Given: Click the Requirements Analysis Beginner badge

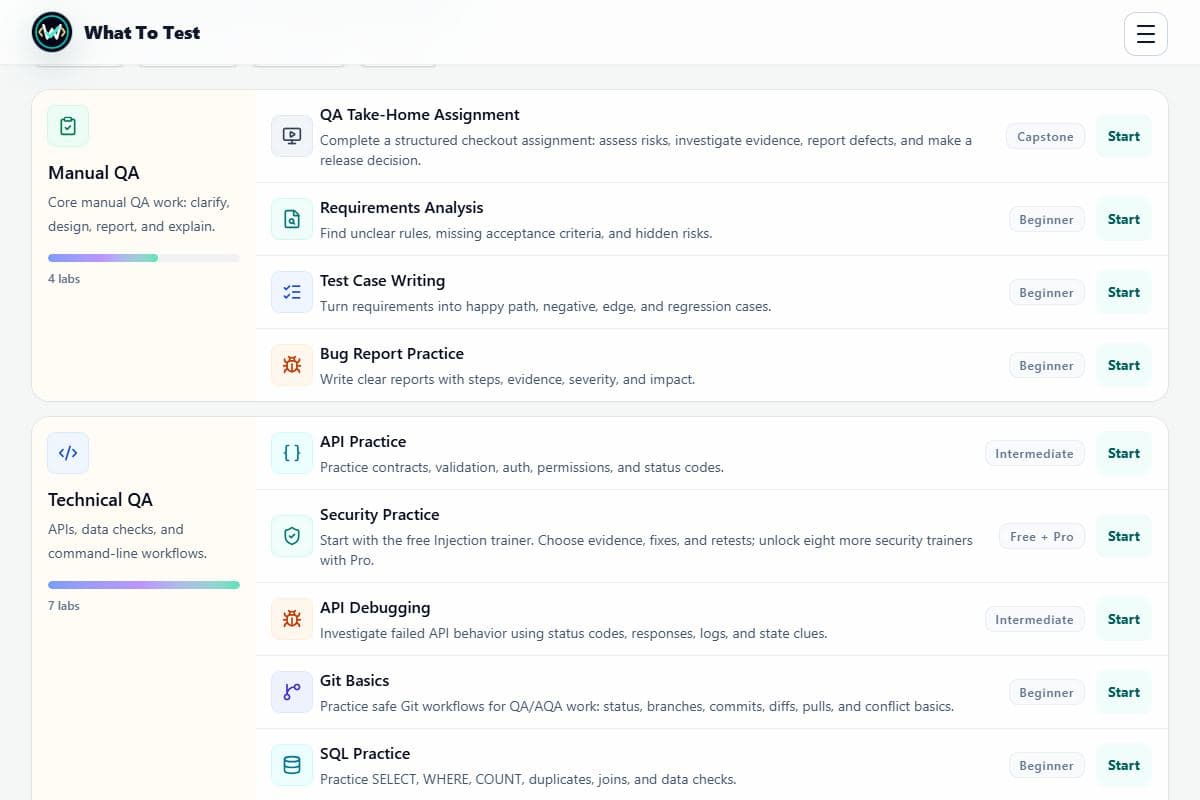Looking at the screenshot, I should 1046,220.
